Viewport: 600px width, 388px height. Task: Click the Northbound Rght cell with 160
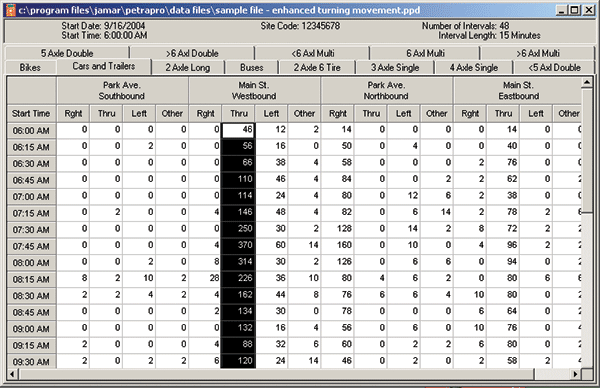click(338, 245)
